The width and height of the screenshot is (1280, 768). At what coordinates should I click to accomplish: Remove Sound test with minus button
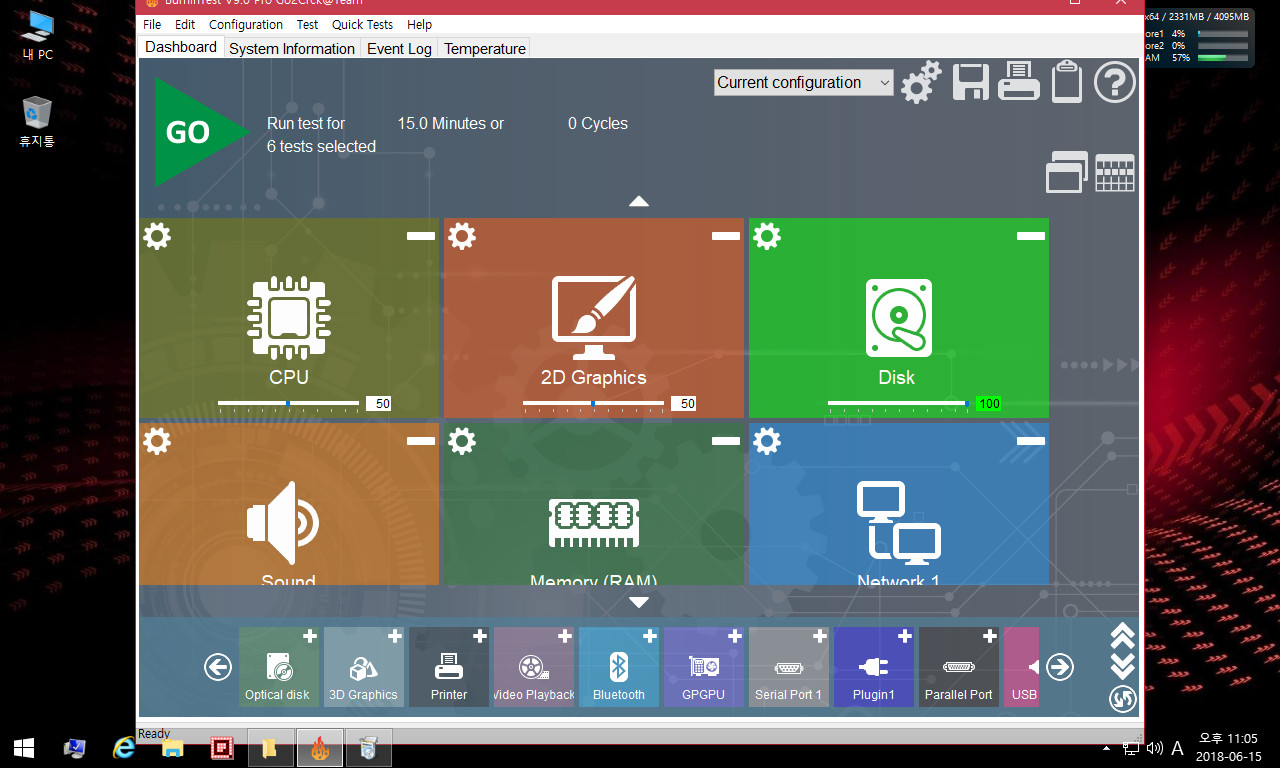[x=421, y=440]
